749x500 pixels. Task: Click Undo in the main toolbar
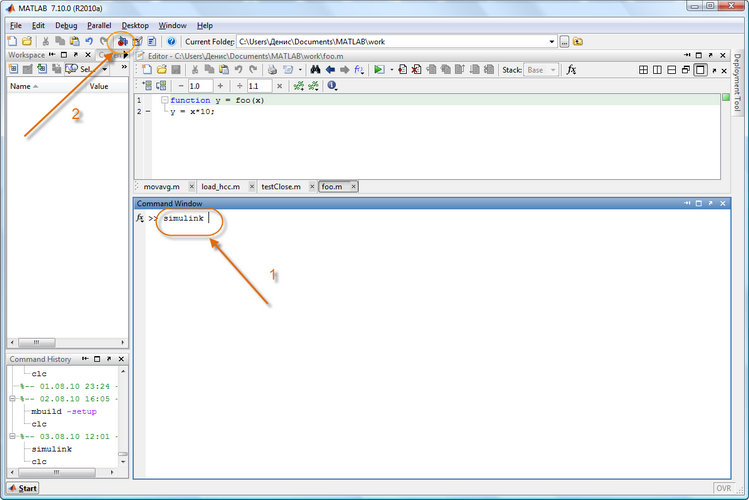[89, 42]
